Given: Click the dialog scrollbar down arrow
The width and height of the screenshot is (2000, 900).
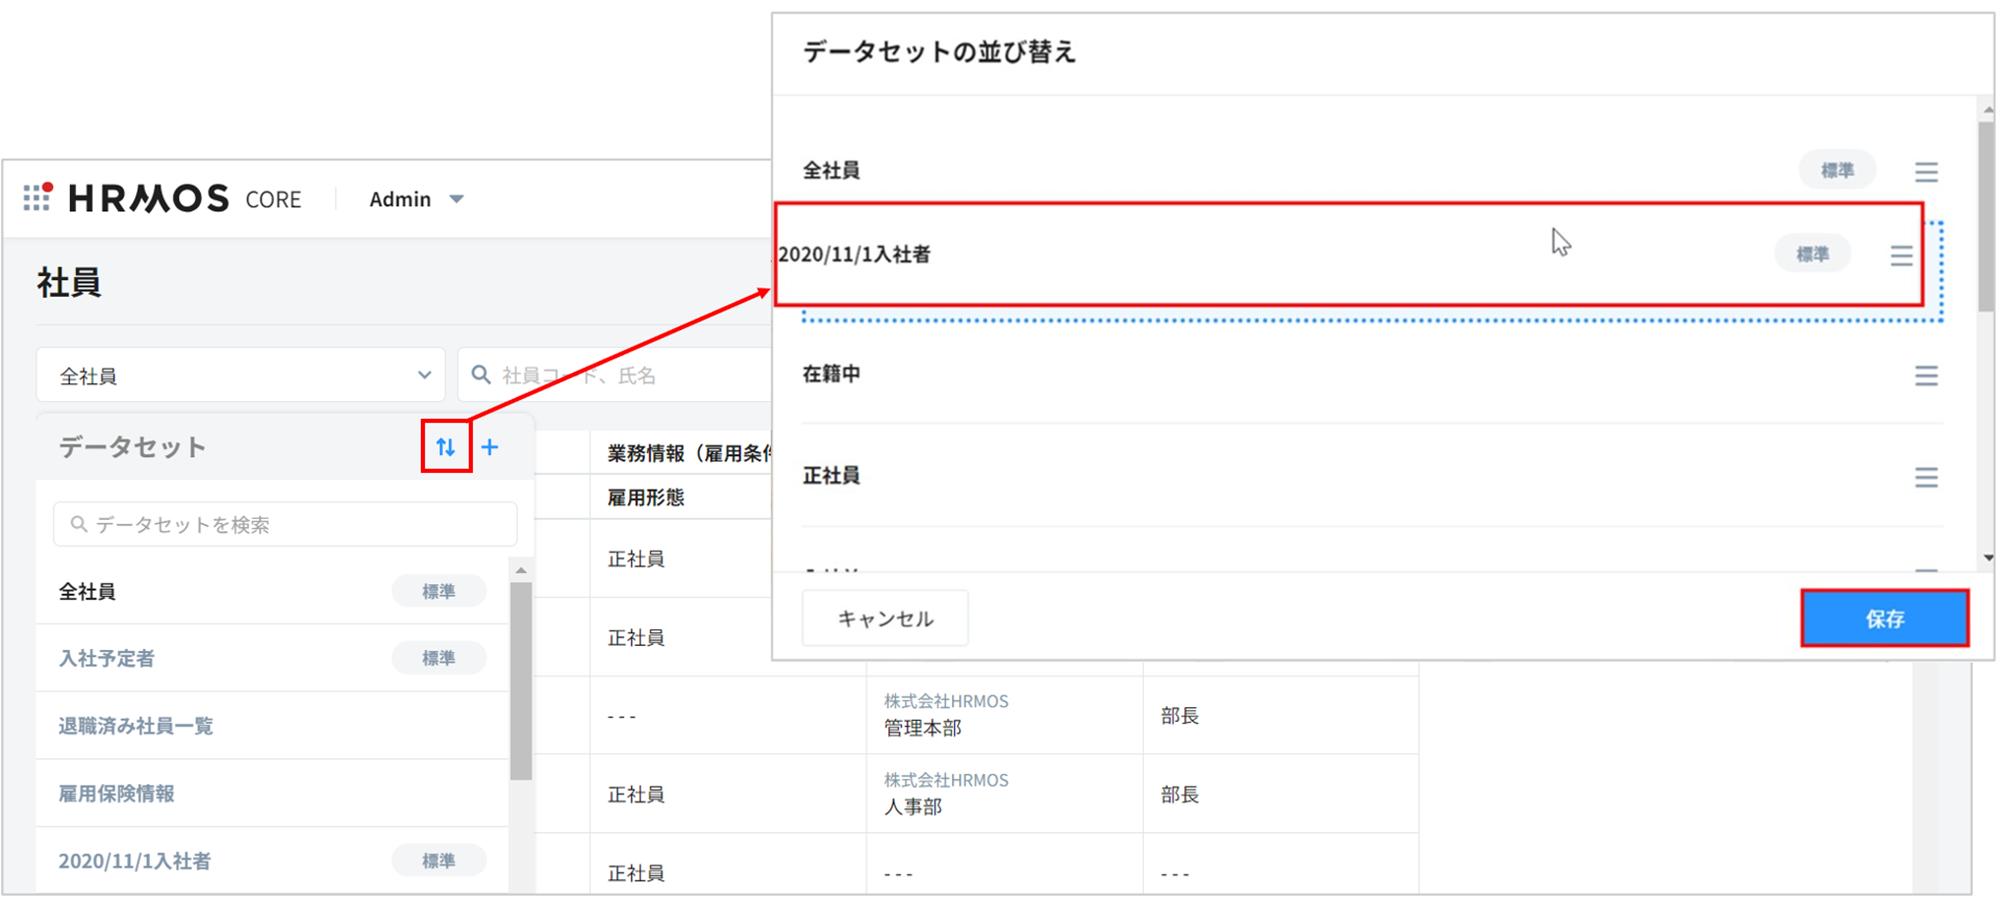Looking at the screenshot, I should (1988, 558).
